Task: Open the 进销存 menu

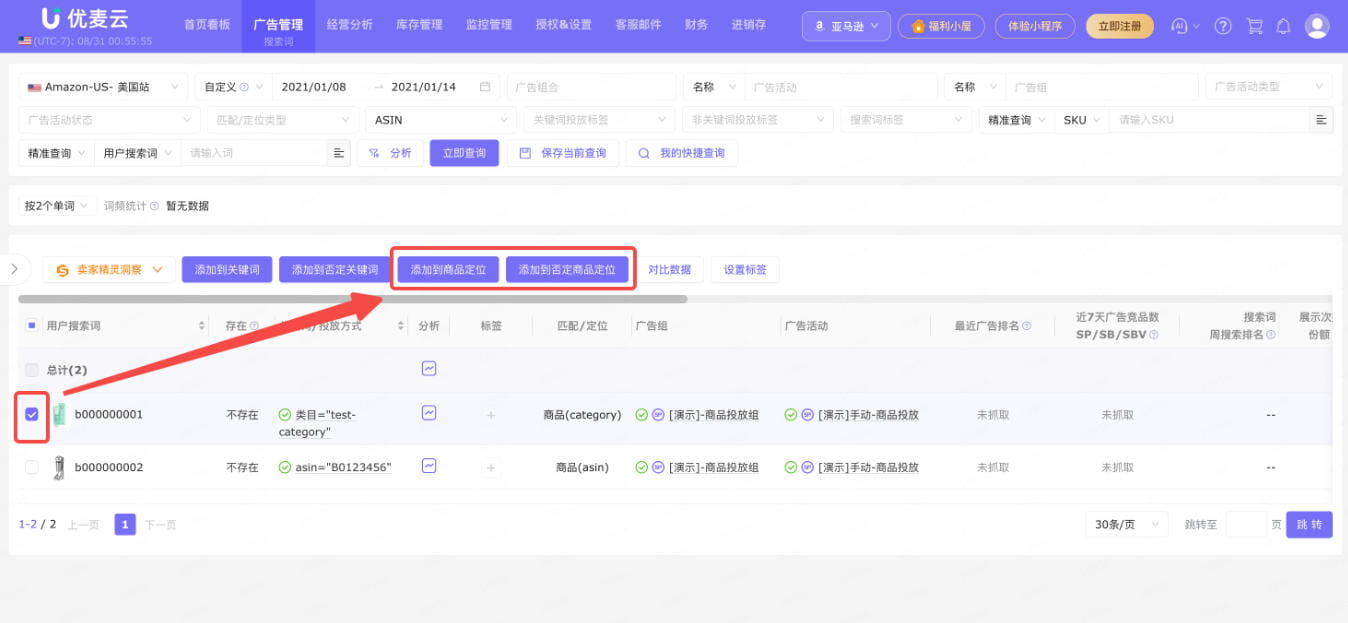Action: coord(750,24)
